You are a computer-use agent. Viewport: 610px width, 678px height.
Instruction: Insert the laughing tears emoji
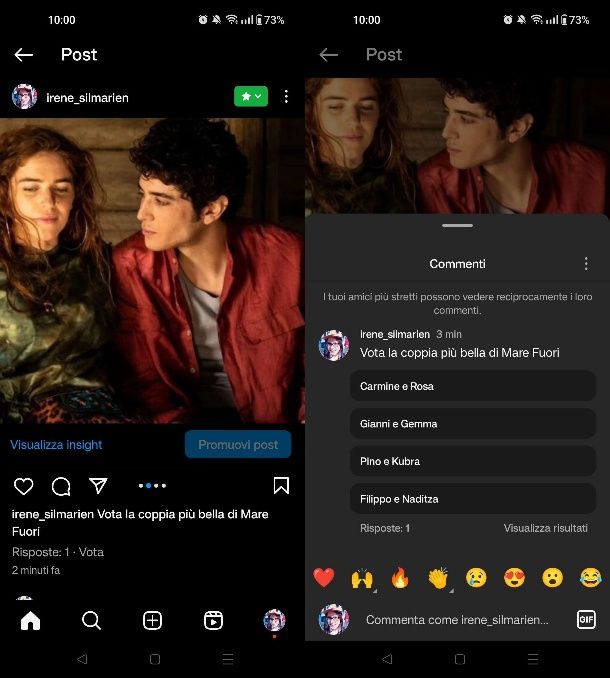591,578
